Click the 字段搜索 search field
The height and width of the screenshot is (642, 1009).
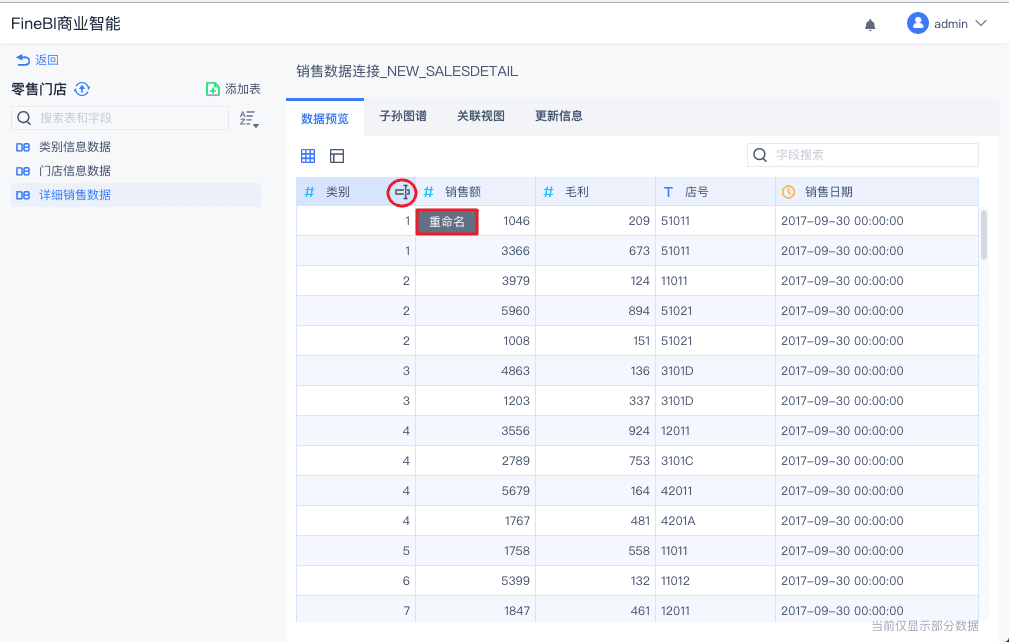tap(870, 155)
